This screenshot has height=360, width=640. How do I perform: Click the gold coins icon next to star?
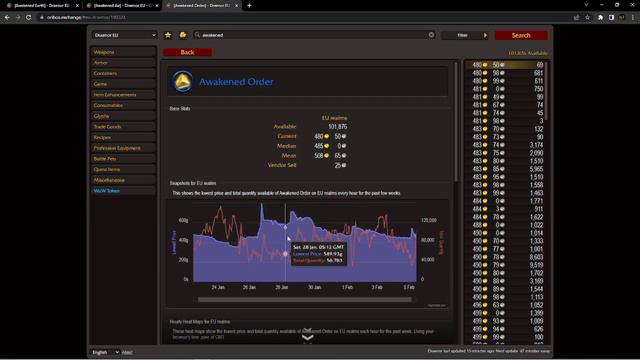(x=183, y=35)
